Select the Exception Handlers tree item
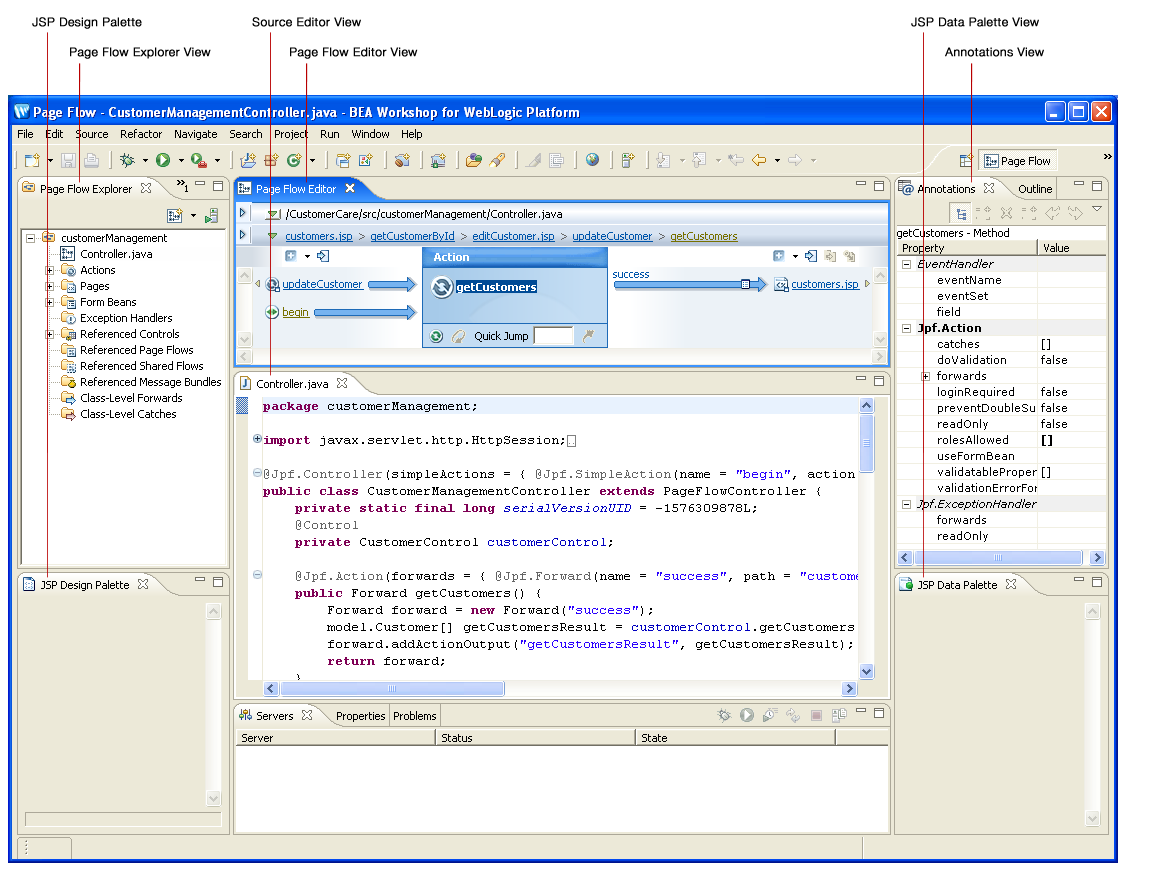Image resolution: width=1166 pixels, height=869 pixels. tap(126, 318)
